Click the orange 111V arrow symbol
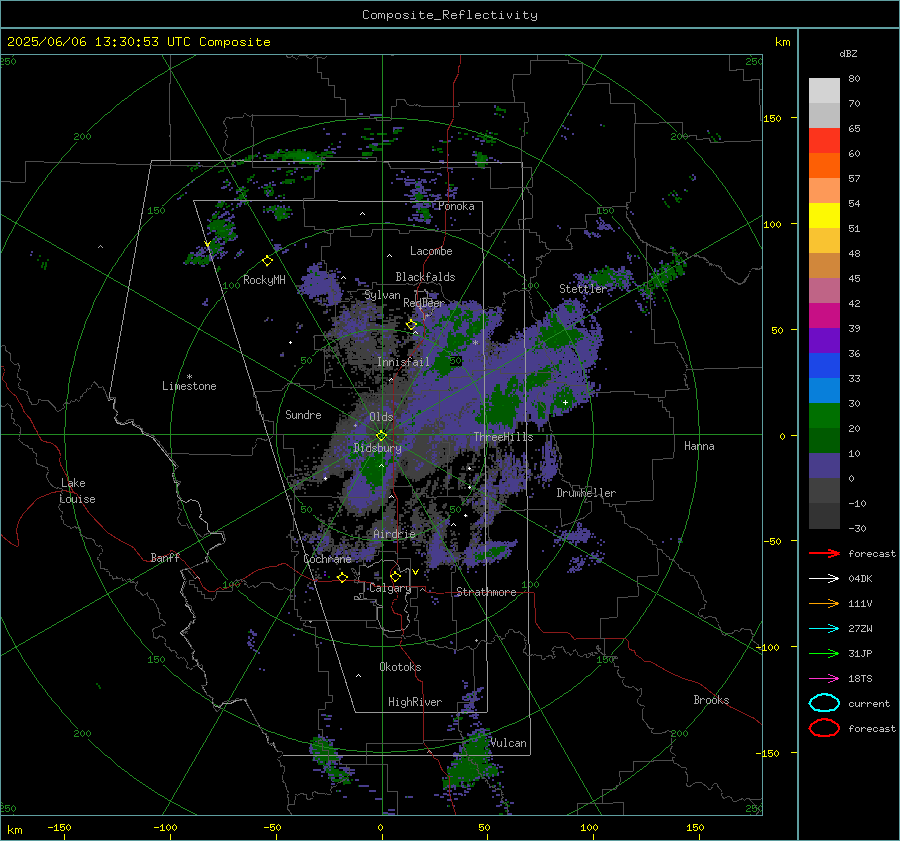 [x=824, y=603]
